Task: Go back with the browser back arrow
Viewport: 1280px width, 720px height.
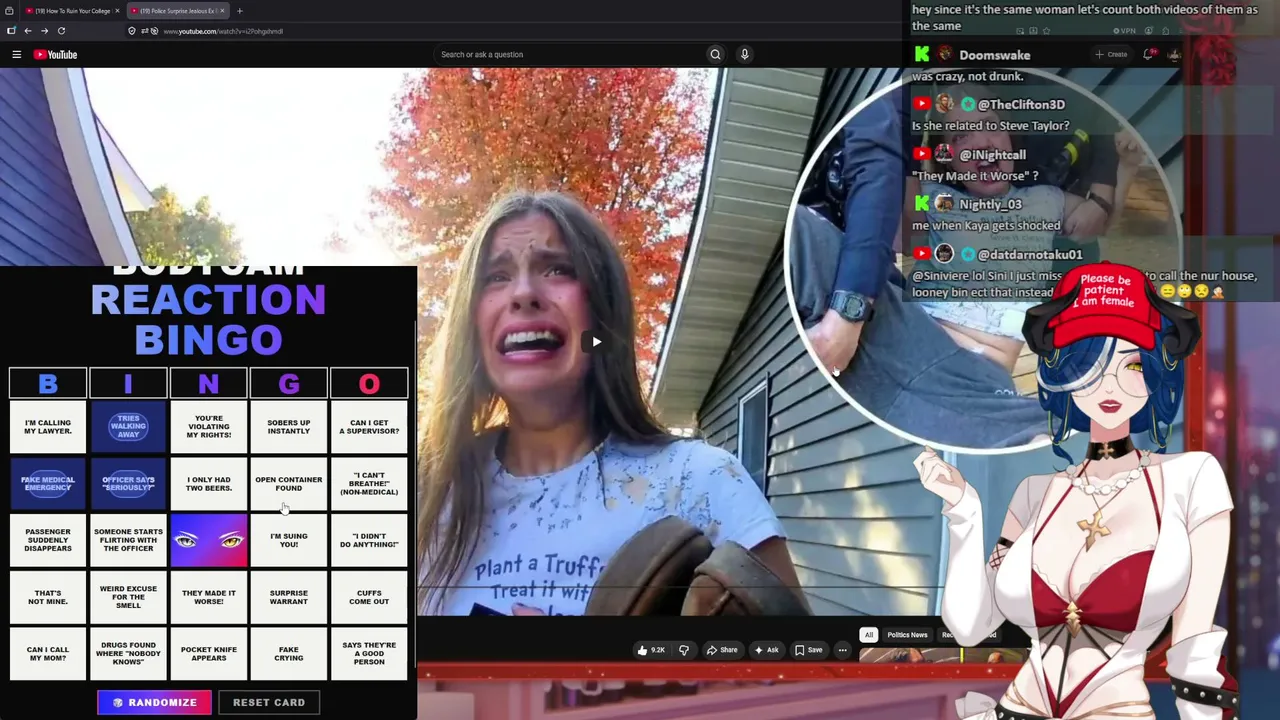Action: pyautogui.click(x=28, y=31)
